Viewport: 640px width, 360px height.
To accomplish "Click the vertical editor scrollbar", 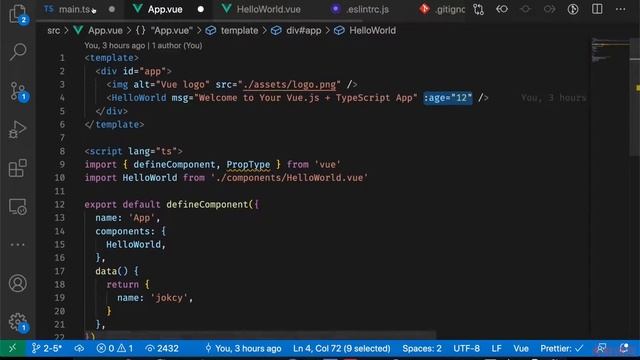I will point(635,96).
